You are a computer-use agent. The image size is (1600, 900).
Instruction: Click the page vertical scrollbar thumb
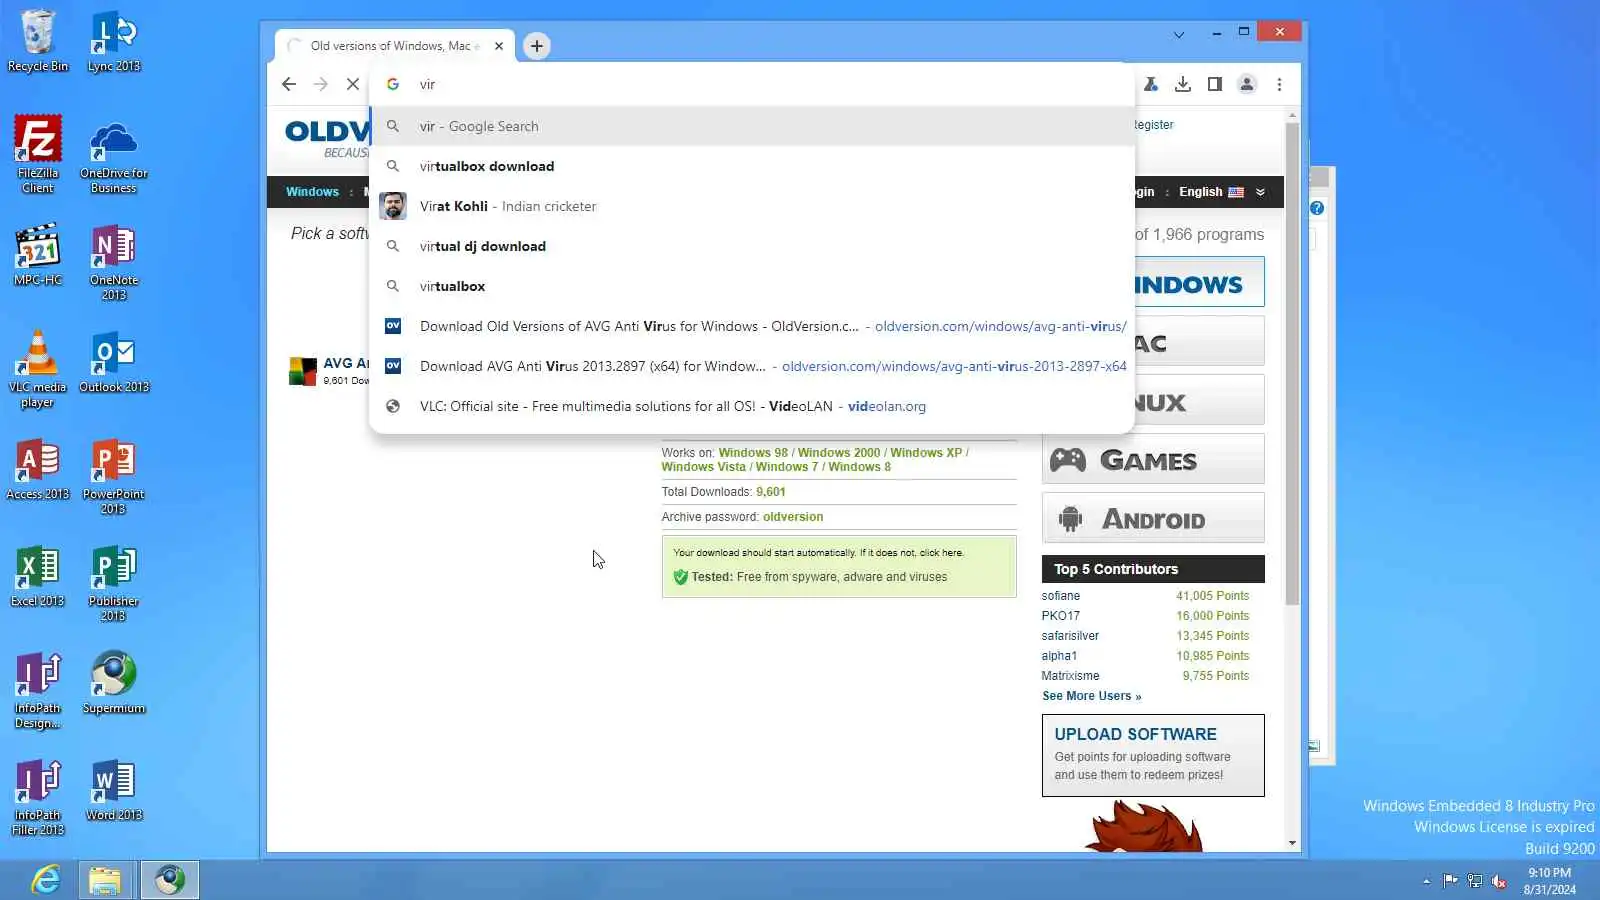click(1292, 364)
